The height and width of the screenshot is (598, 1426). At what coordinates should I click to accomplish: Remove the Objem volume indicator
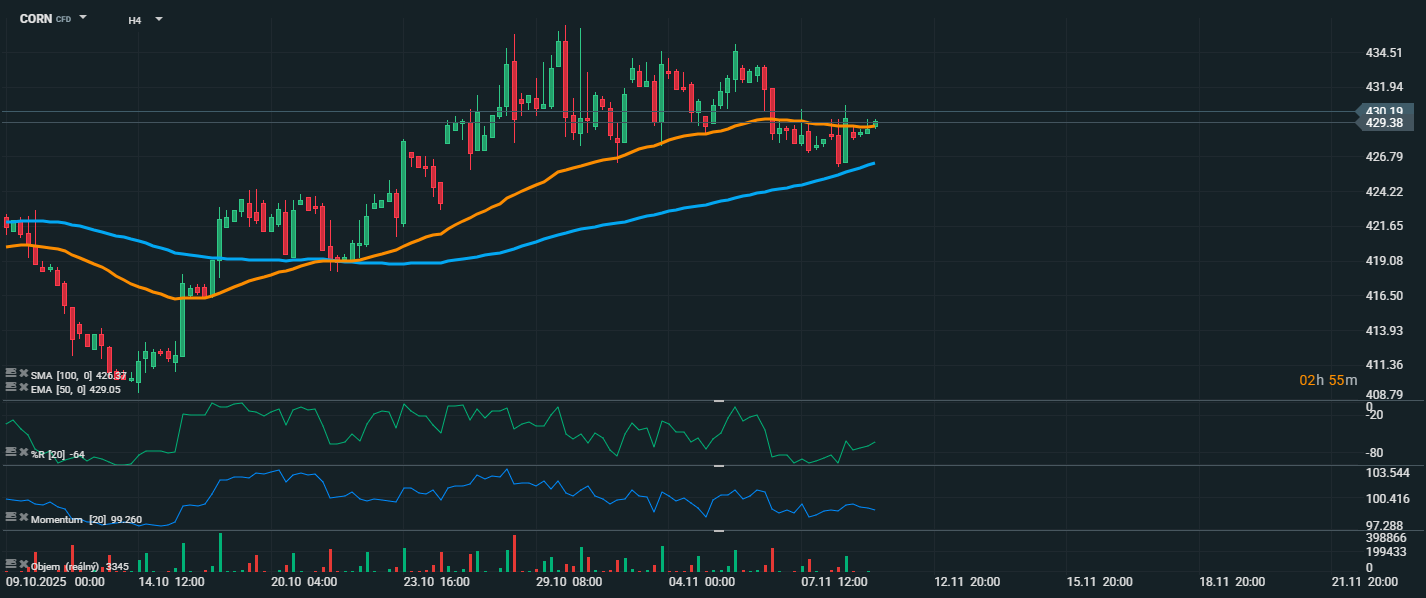click(23, 565)
